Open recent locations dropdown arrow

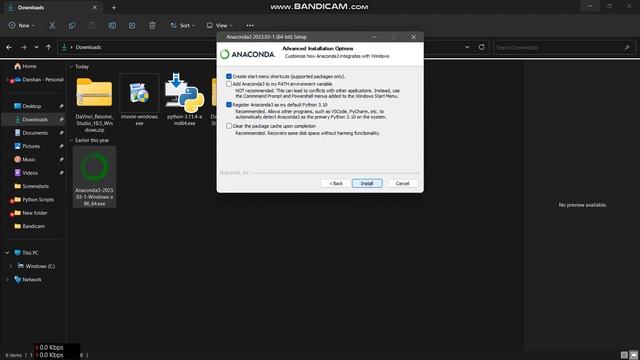click(x=36, y=47)
